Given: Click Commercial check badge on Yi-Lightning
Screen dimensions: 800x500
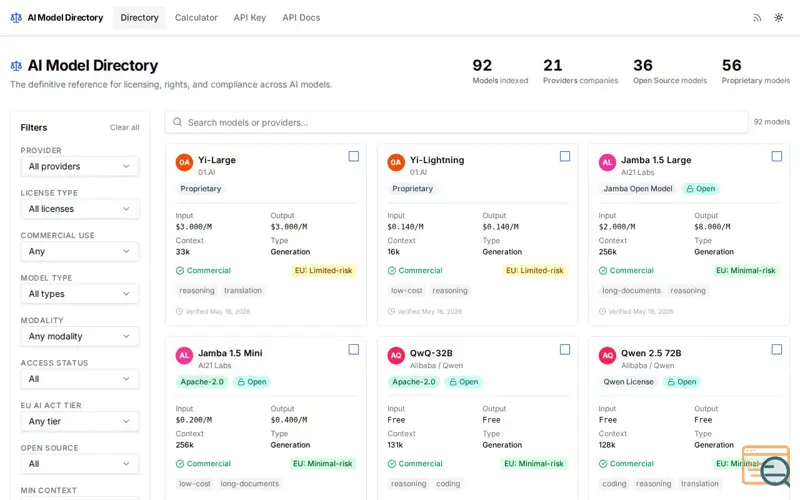Looking at the screenshot, I should click(415, 271).
